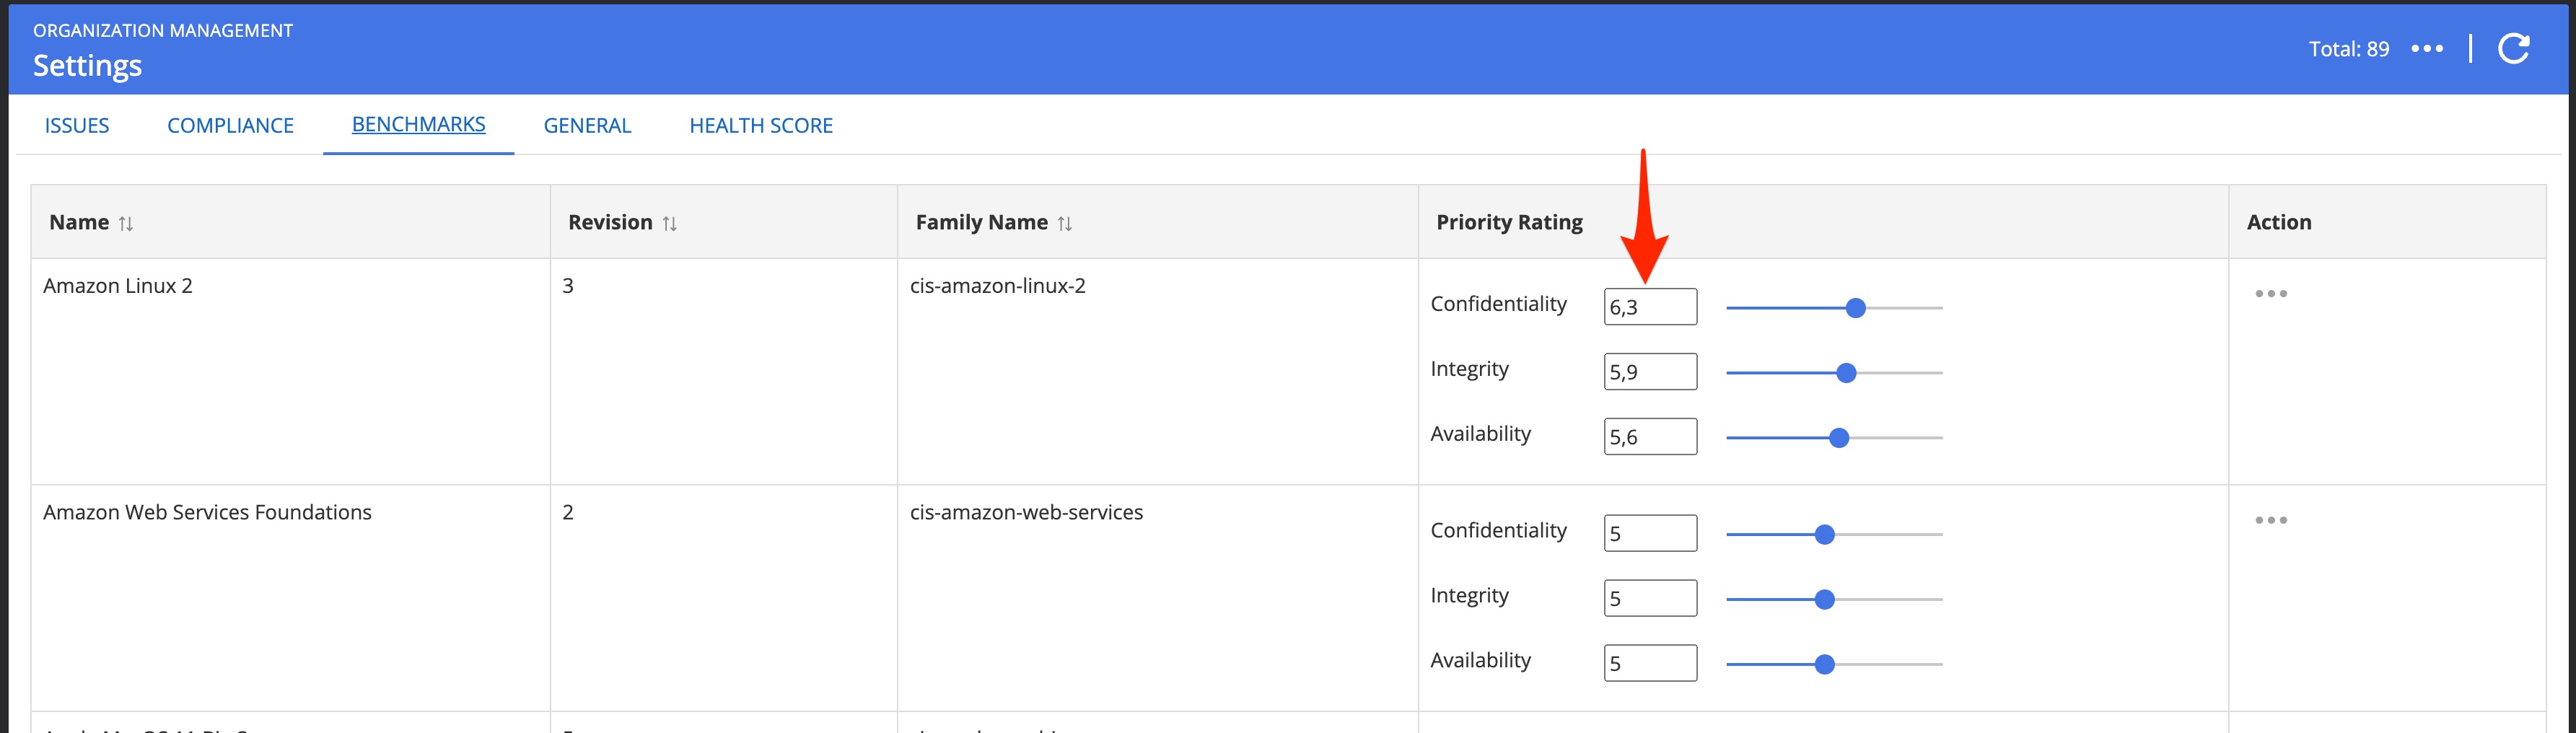Click the refresh icon in header
Image resolution: width=2576 pixels, height=733 pixels.
(2513, 49)
